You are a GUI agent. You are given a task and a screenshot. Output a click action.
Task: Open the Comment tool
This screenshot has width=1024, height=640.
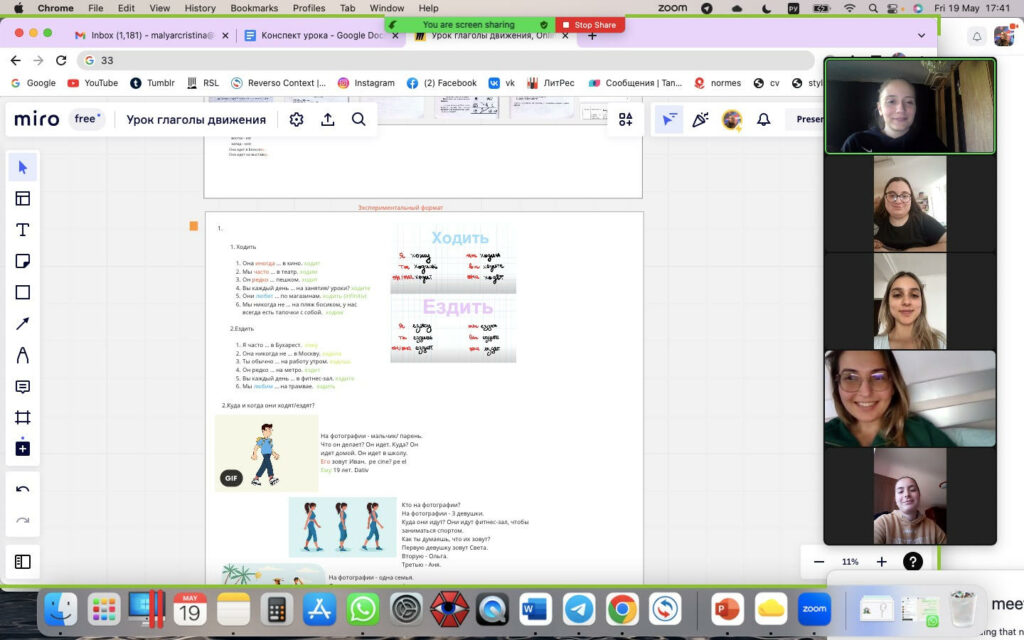pyautogui.click(x=23, y=387)
